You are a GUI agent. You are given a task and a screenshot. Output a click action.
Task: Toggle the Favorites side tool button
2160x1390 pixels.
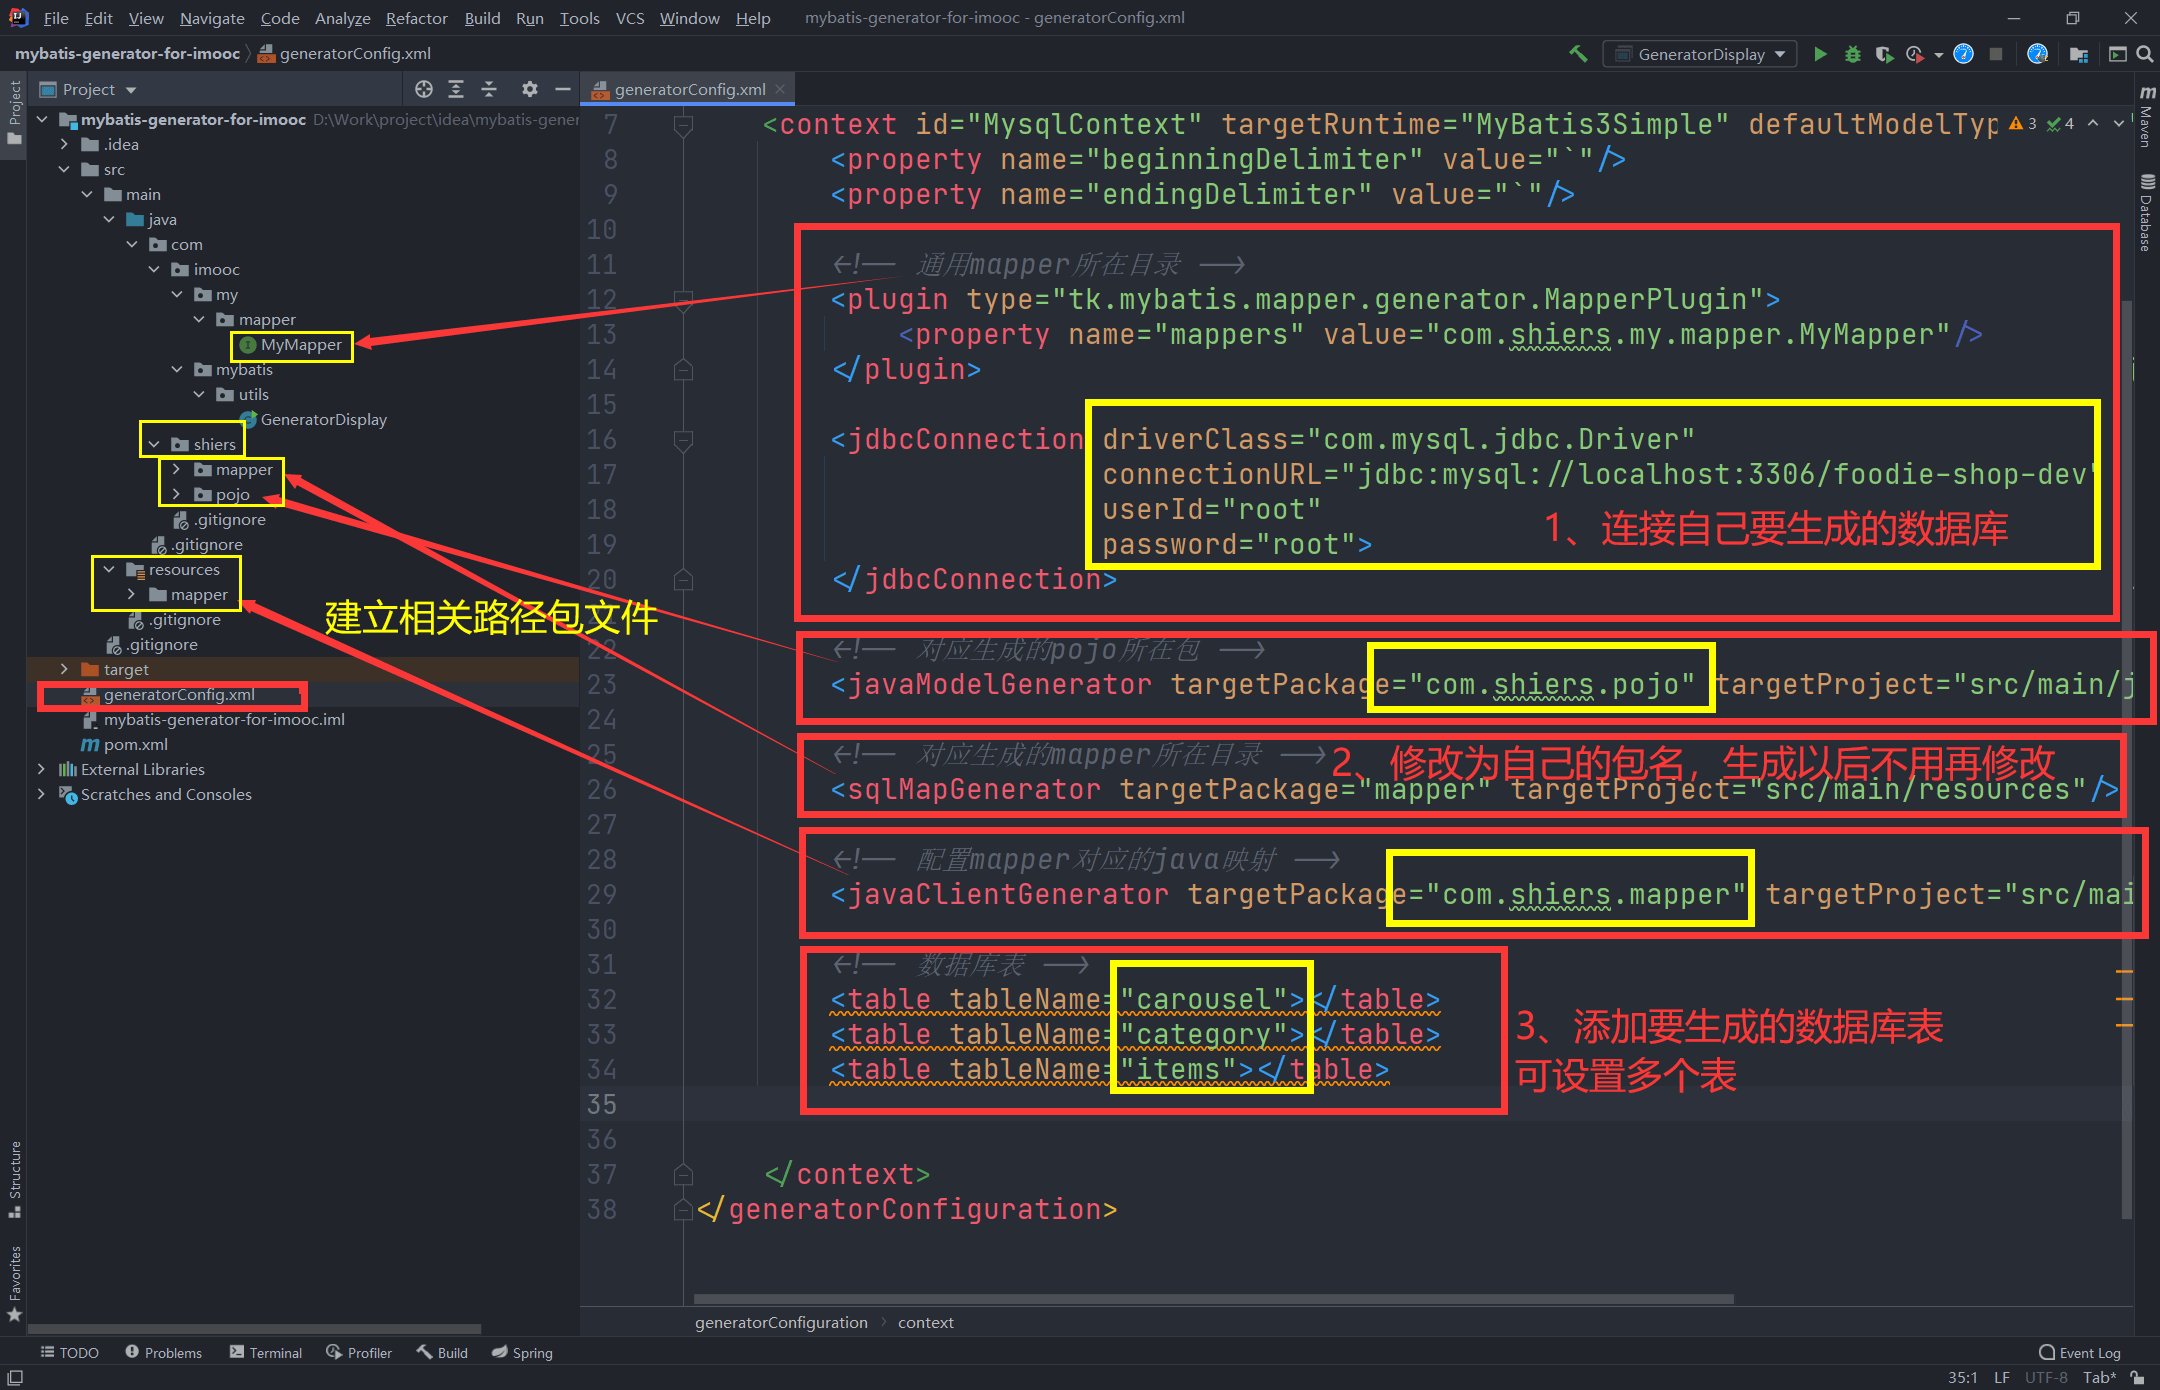click(x=14, y=1282)
